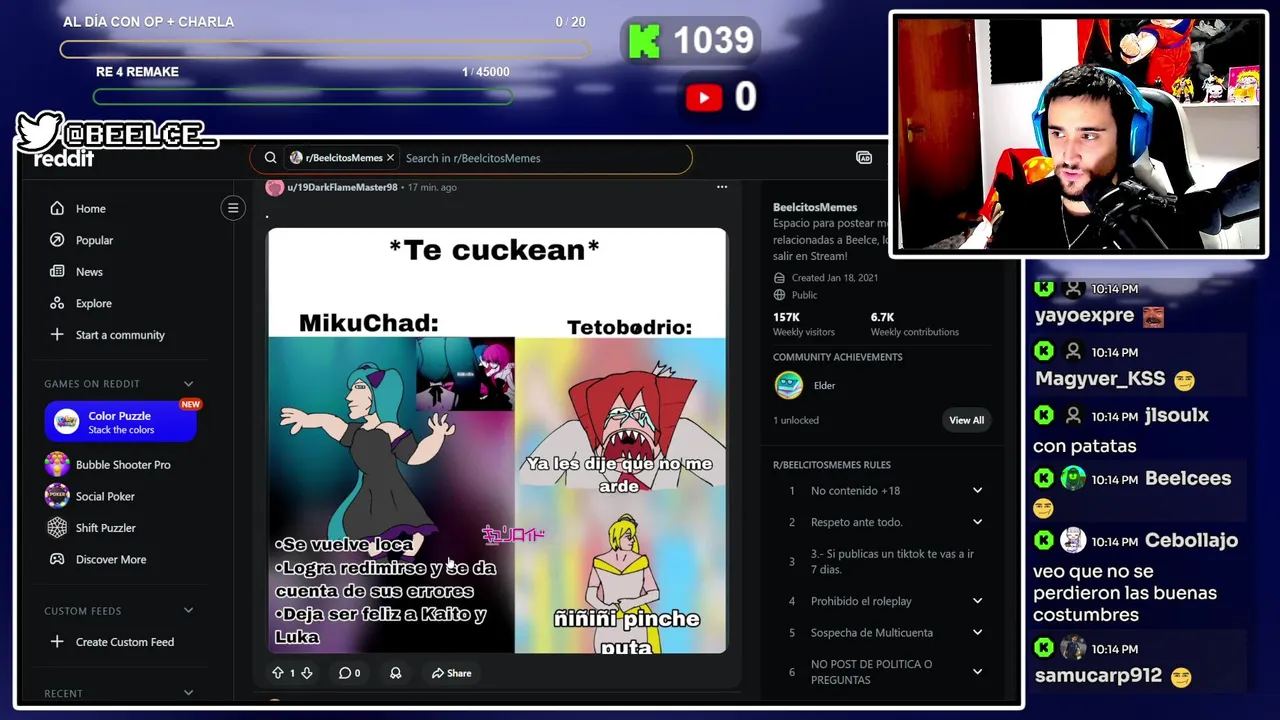Open the post's comments button
This screenshot has width=1280, height=720.
(x=349, y=673)
